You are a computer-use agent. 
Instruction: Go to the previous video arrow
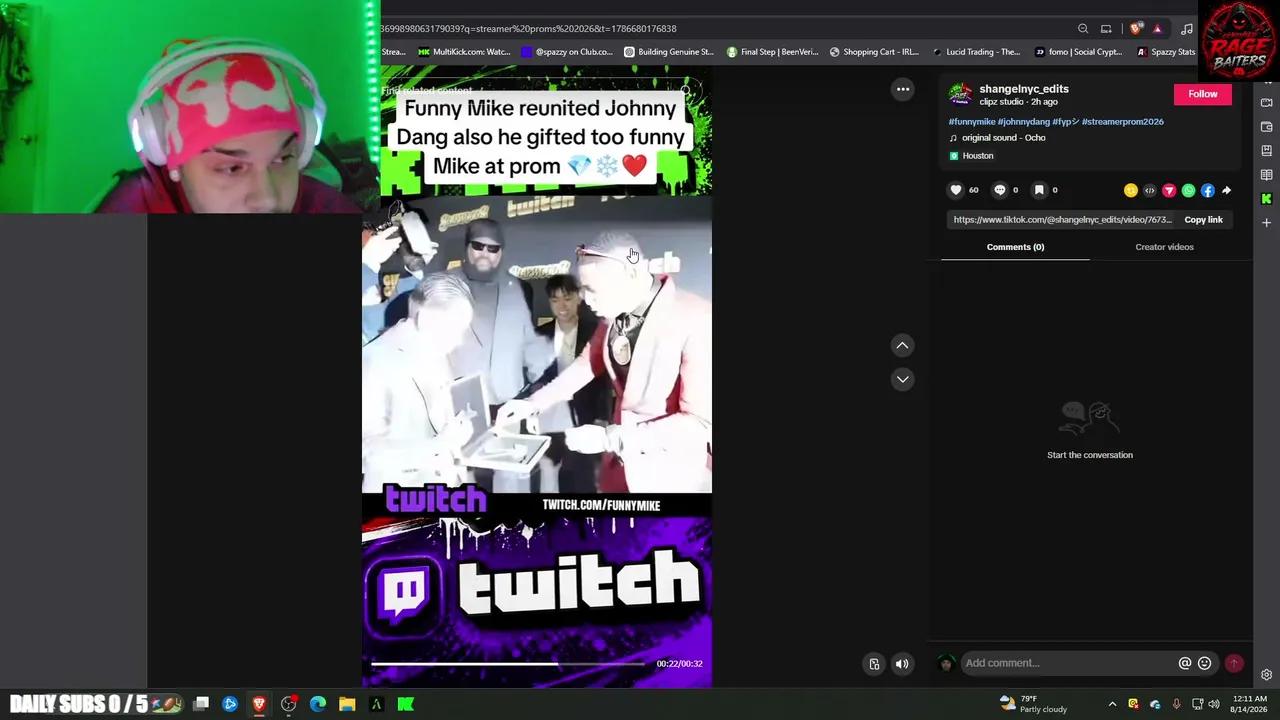(902, 345)
